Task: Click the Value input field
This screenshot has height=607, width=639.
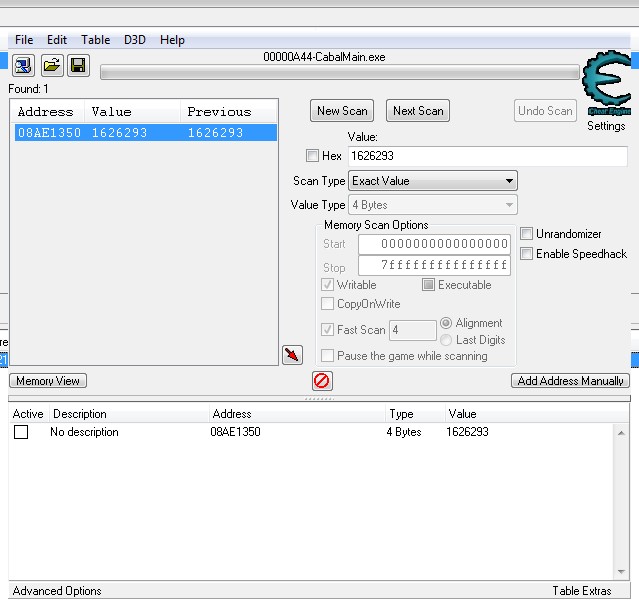Action: (487, 157)
